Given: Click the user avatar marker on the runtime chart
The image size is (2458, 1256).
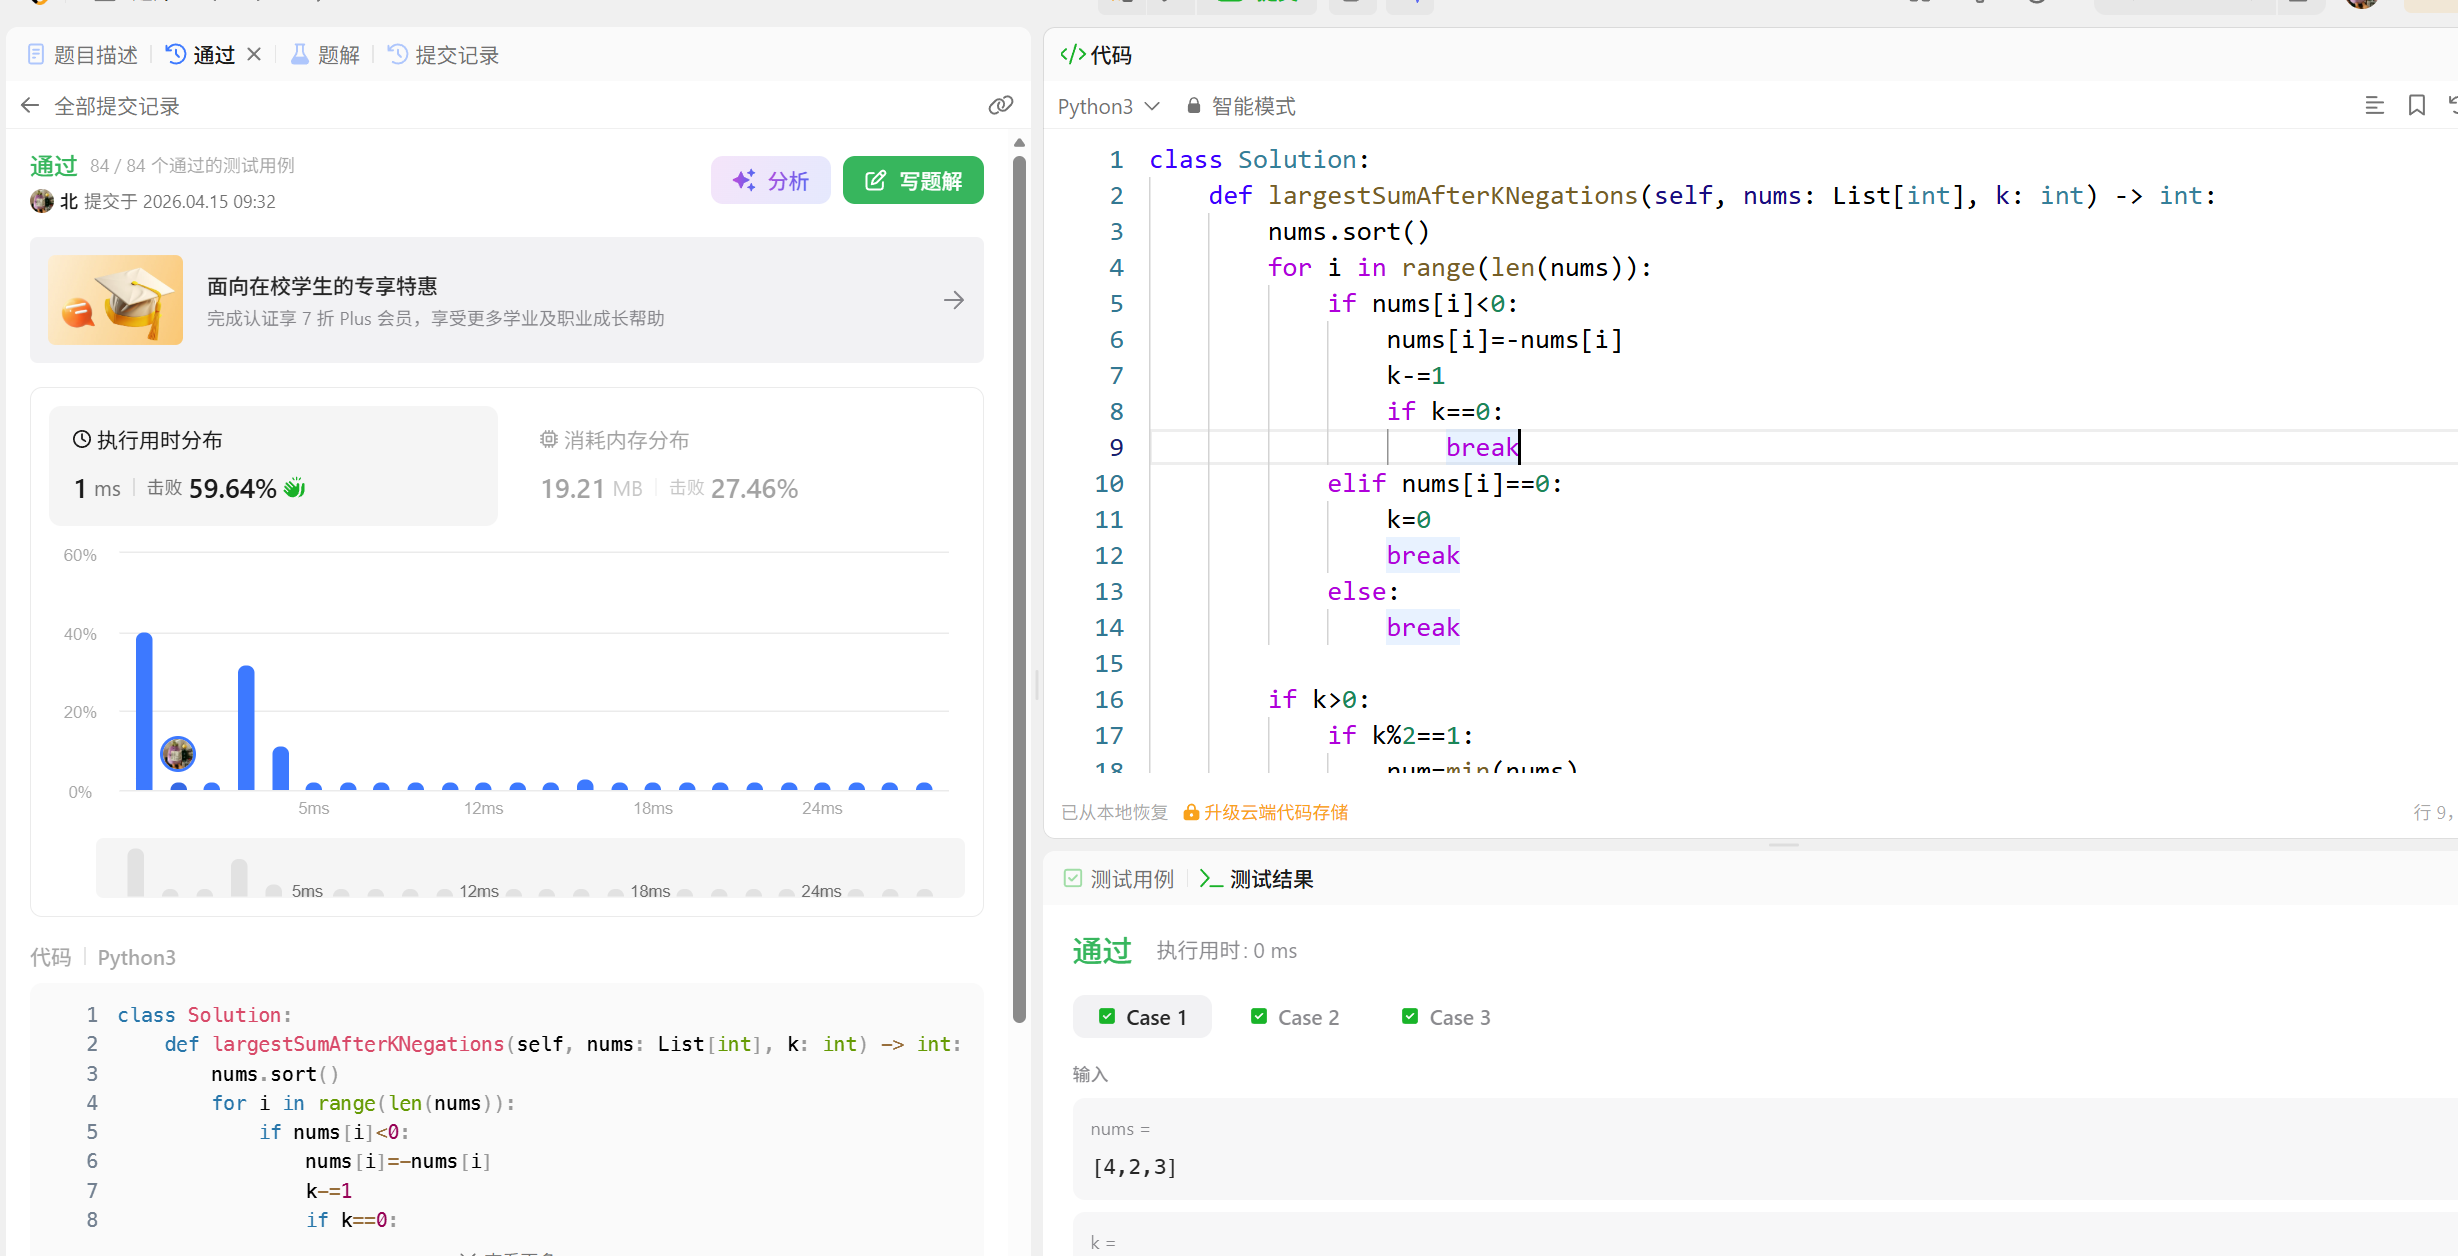Looking at the screenshot, I should (178, 754).
